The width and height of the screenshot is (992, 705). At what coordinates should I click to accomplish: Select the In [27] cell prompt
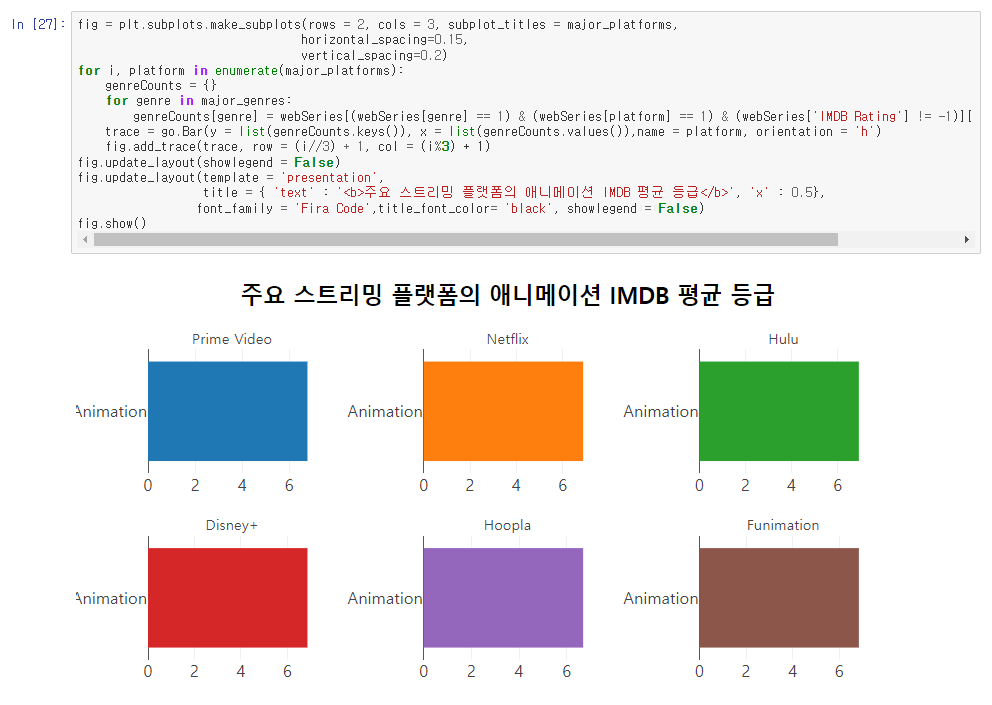[38, 24]
